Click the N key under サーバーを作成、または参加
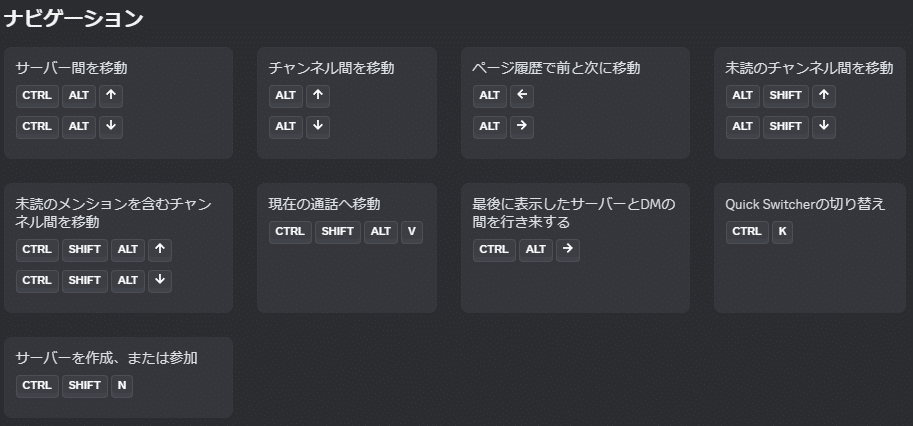This screenshot has width=913, height=426. click(122, 386)
